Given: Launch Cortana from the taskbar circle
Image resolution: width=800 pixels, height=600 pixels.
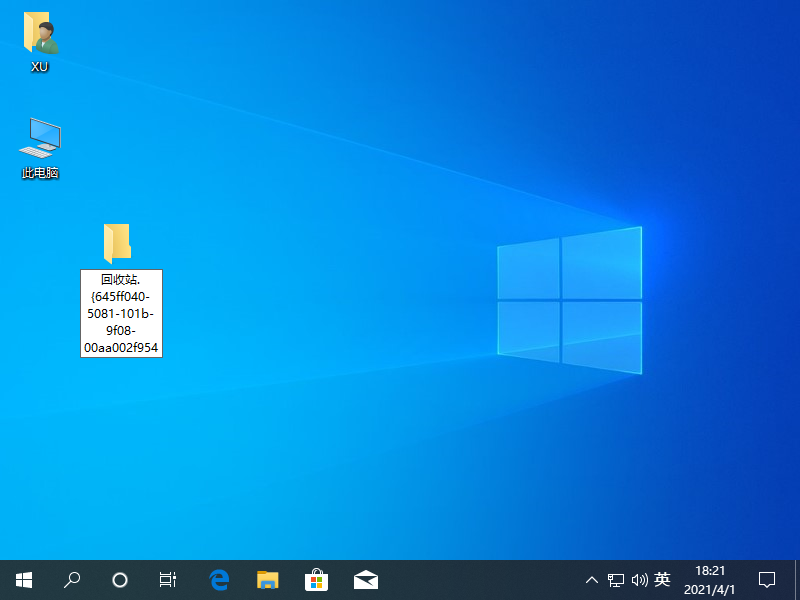Looking at the screenshot, I should point(120,579).
